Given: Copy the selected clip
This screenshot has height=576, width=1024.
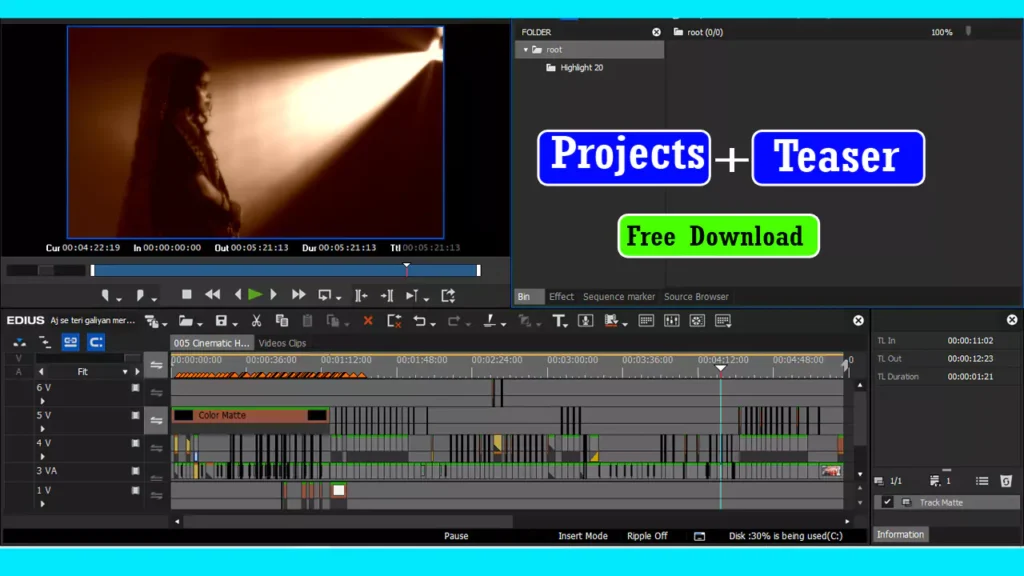Looking at the screenshot, I should point(282,321).
